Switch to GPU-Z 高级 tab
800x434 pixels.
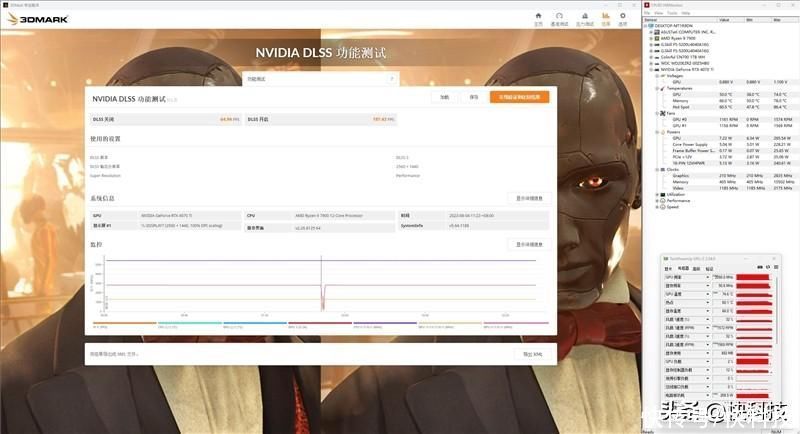pos(696,268)
